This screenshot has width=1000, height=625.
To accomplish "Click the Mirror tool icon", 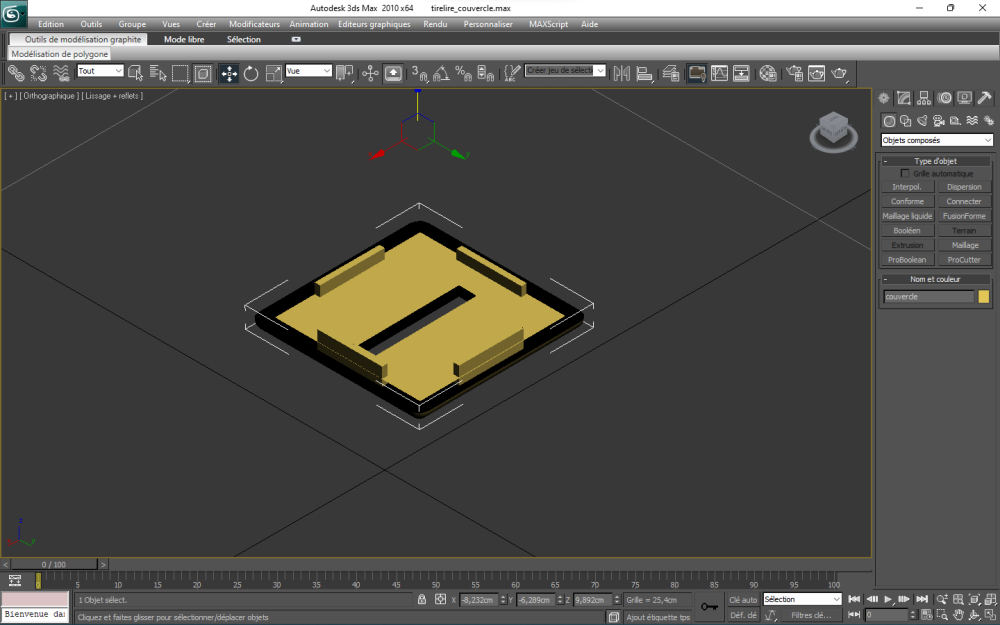I will click(621, 73).
